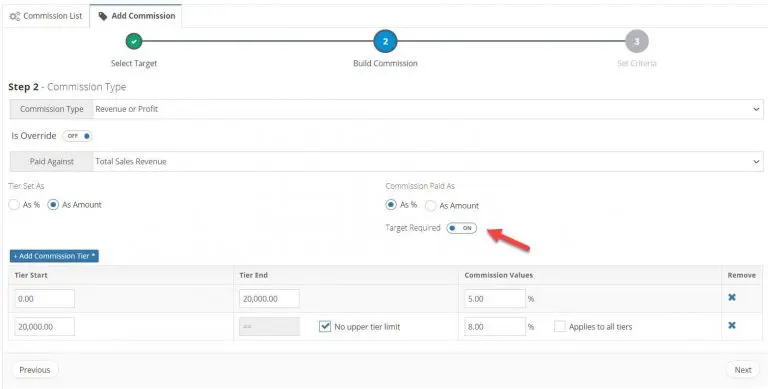This screenshot has width=768, height=389.
Task: Edit commission value field showing 5.00
Action: point(495,298)
